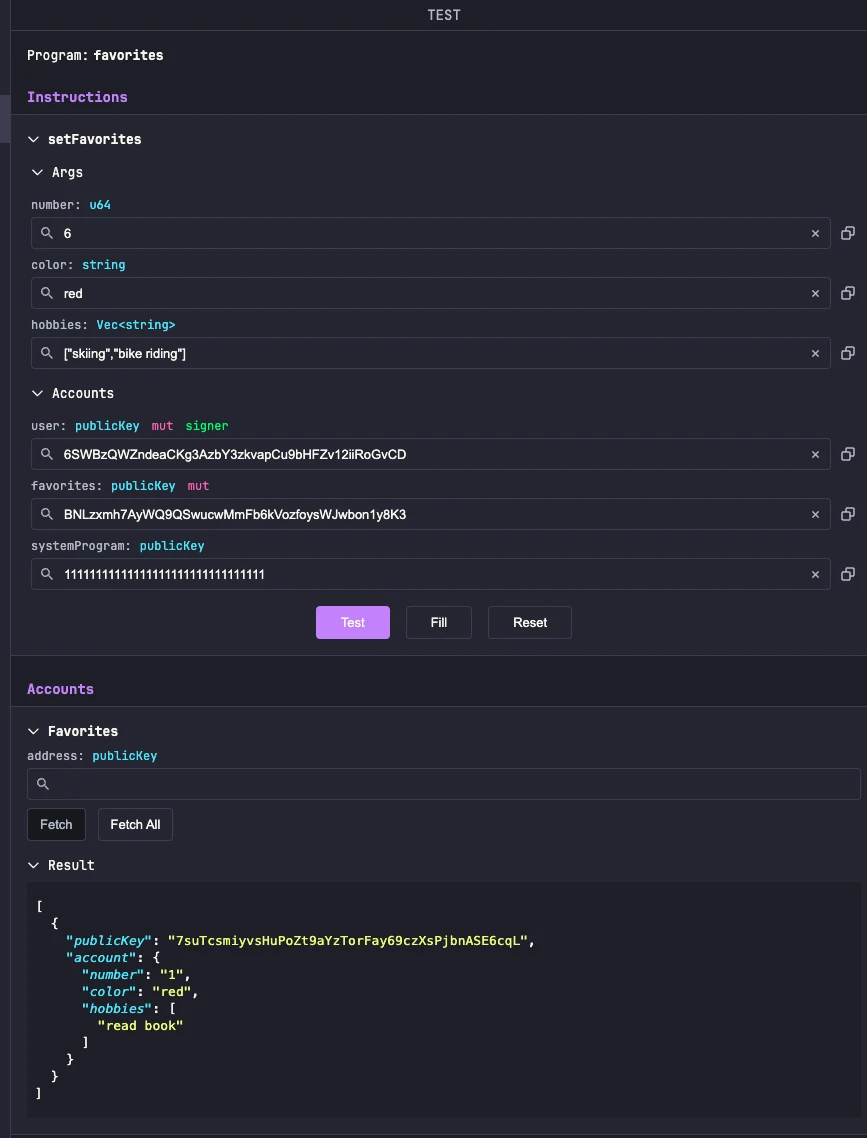Image resolution: width=867 pixels, height=1138 pixels.
Task: Fetch All Favorites accounts
Action: coord(135,824)
